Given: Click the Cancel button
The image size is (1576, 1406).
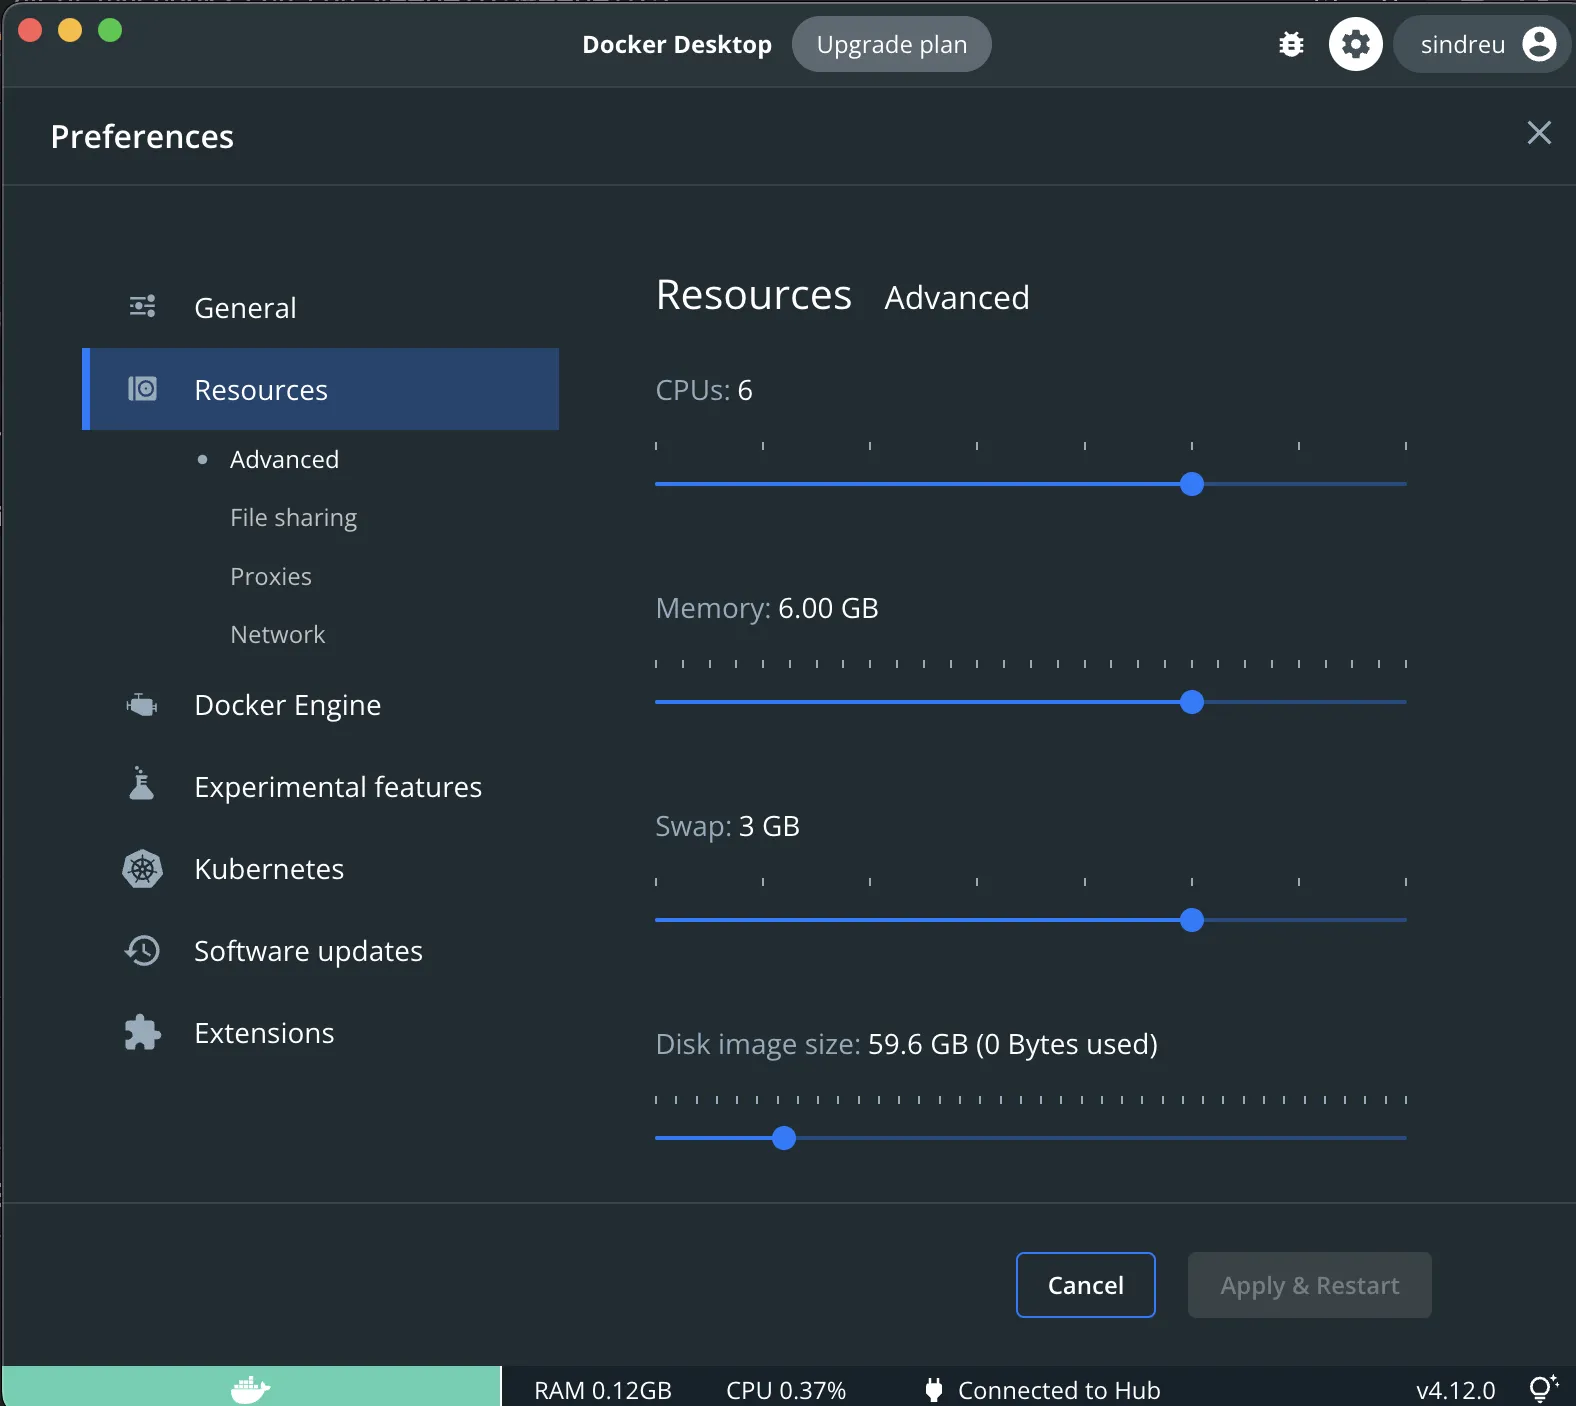Looking at the screenshot, I should (x=1085, y=1285).
